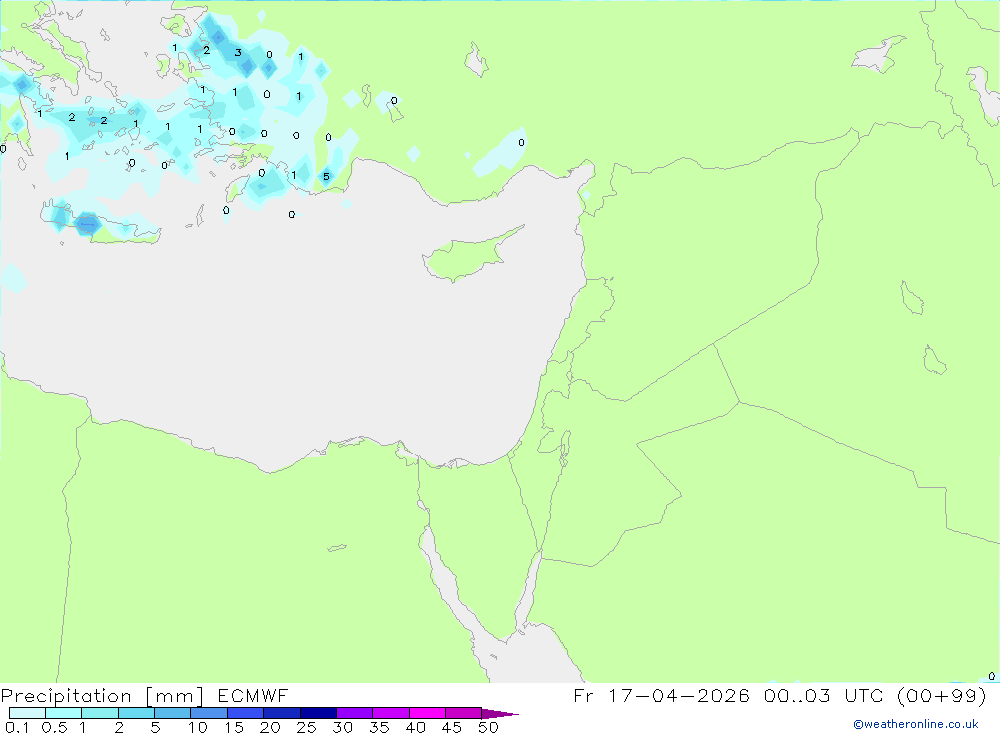The image size is (1000, 733).
Task: Select the 40–45 mm magenta legend swatch
Action: pyautogui.click(x=427, y=713)
